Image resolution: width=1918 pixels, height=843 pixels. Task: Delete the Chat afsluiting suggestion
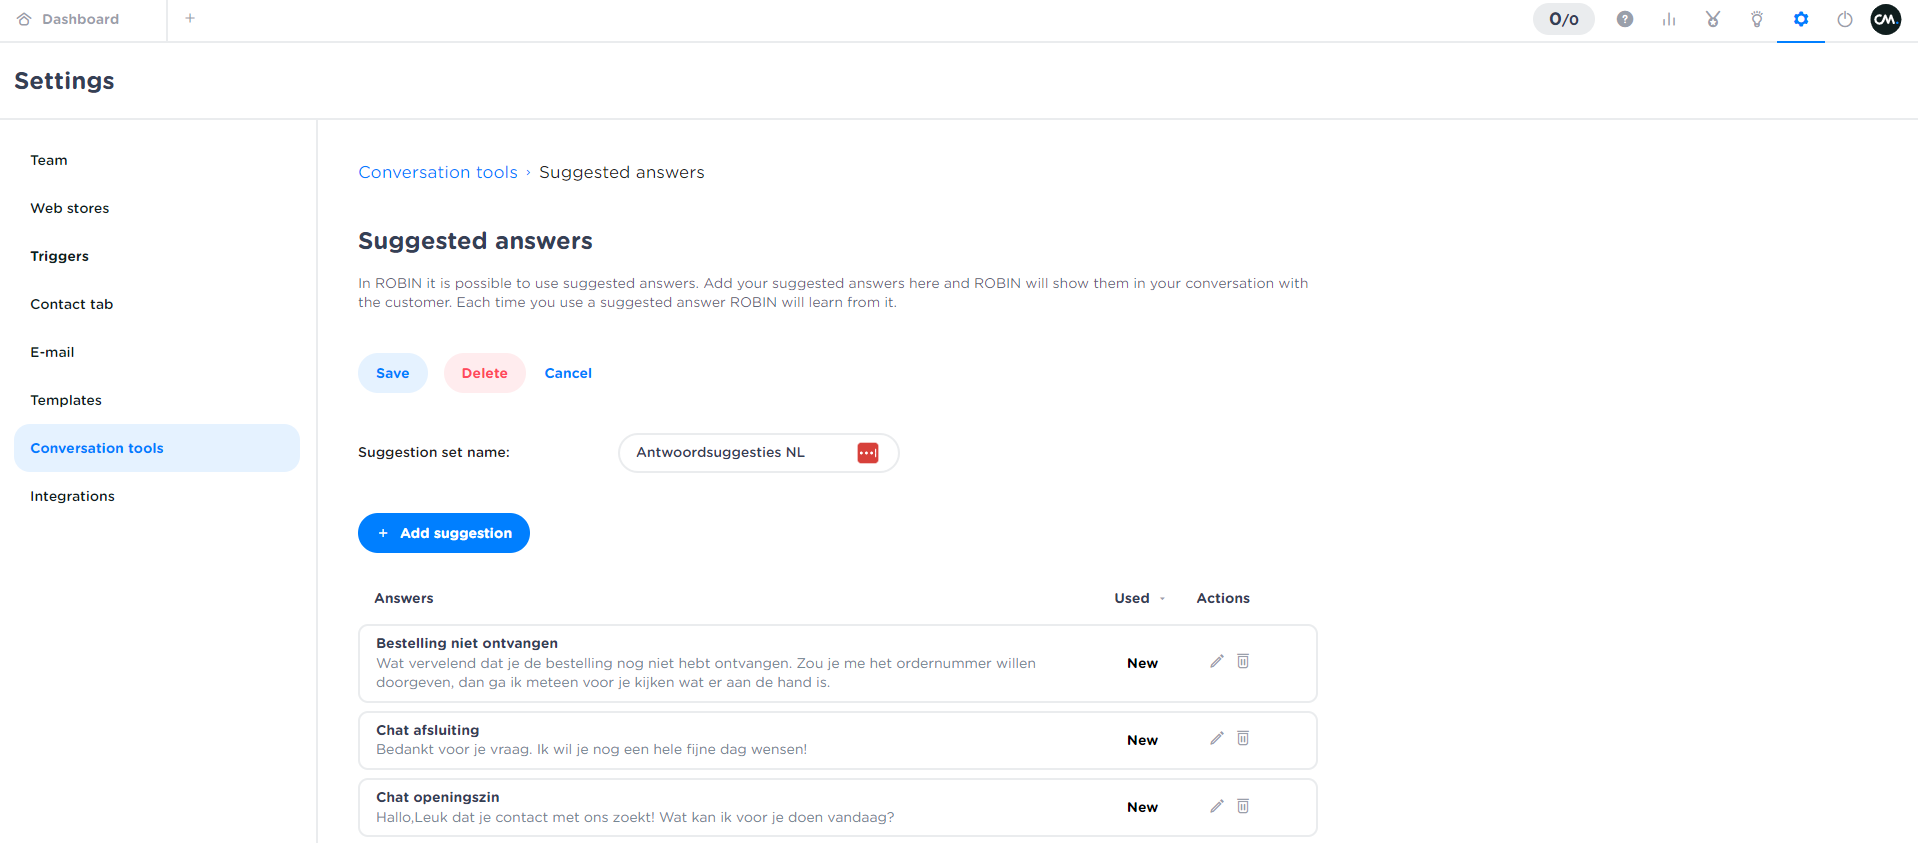pos(1243,738)
